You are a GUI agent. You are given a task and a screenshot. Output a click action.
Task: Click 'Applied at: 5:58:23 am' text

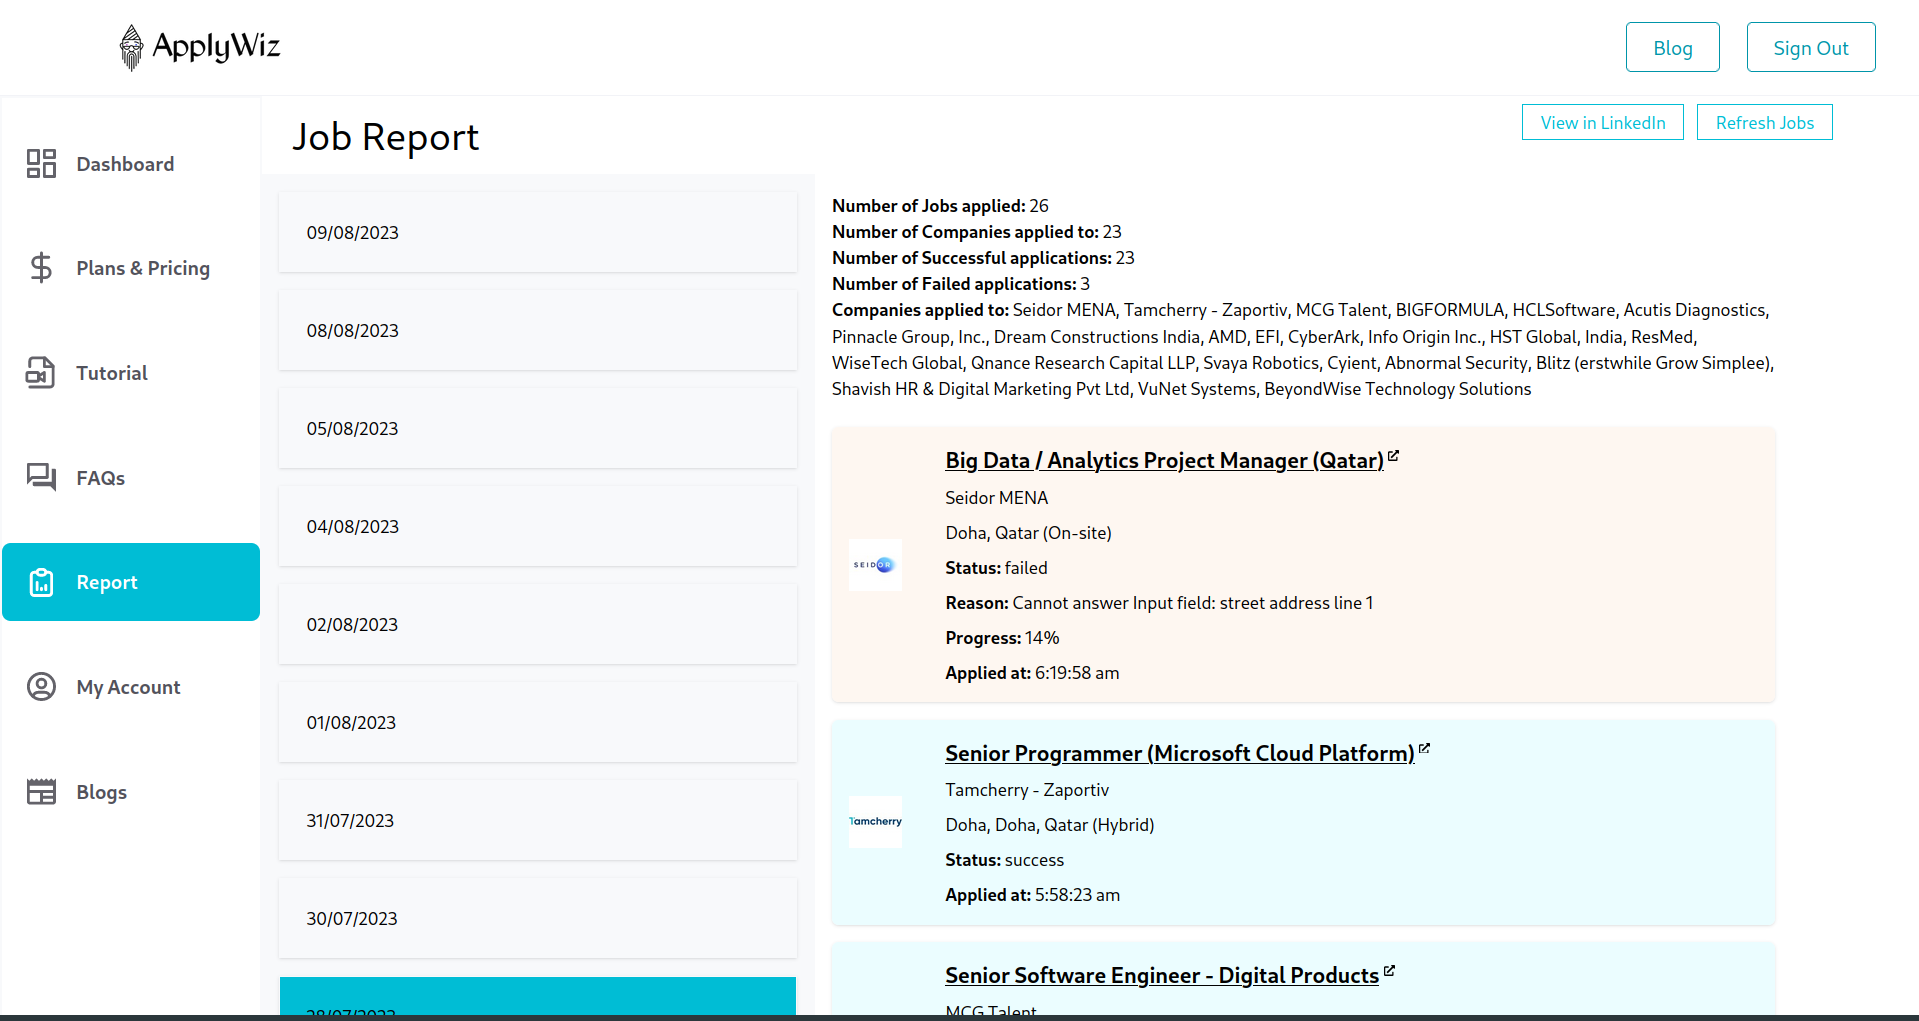click(x=1032, y=895)
